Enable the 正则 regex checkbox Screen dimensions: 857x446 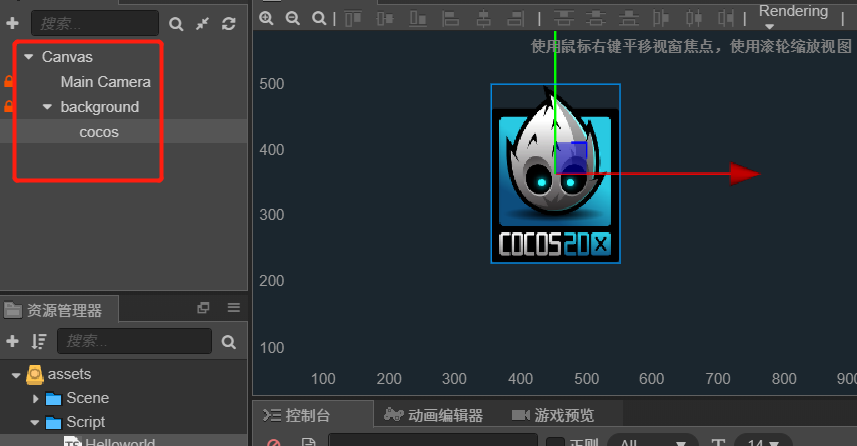coord(555,442)
